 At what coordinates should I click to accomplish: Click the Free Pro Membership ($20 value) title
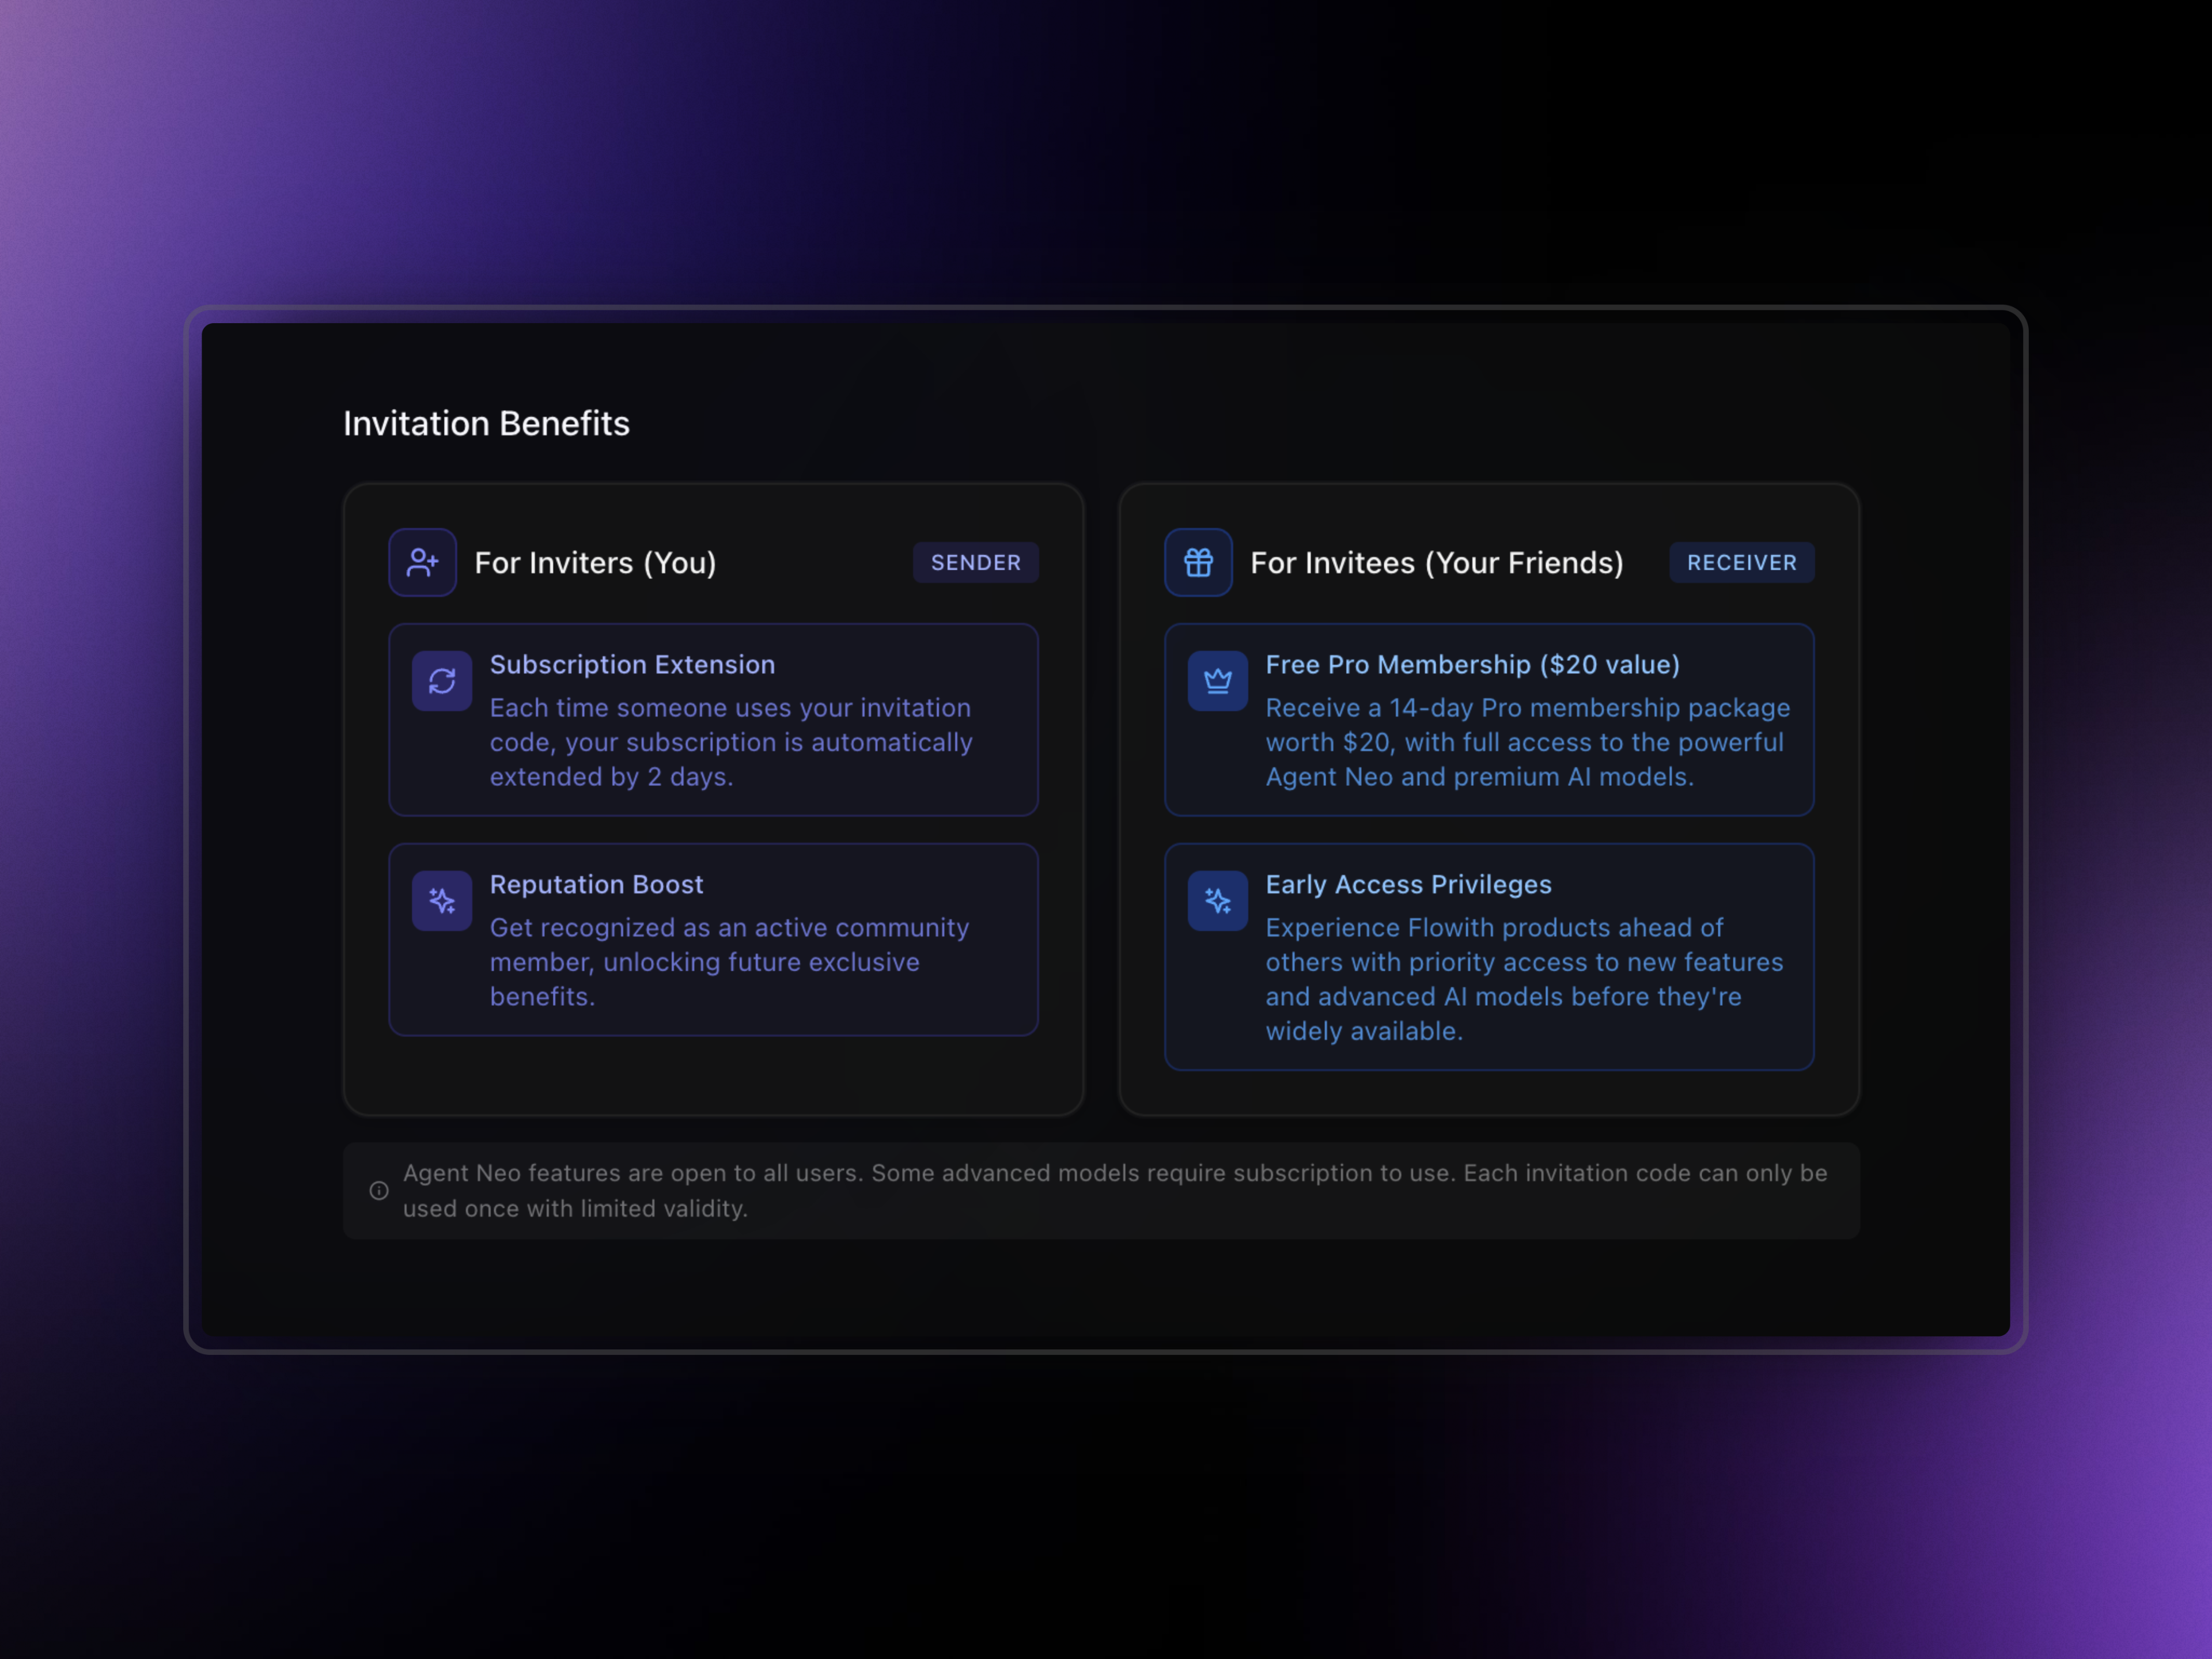(1472, 665)
